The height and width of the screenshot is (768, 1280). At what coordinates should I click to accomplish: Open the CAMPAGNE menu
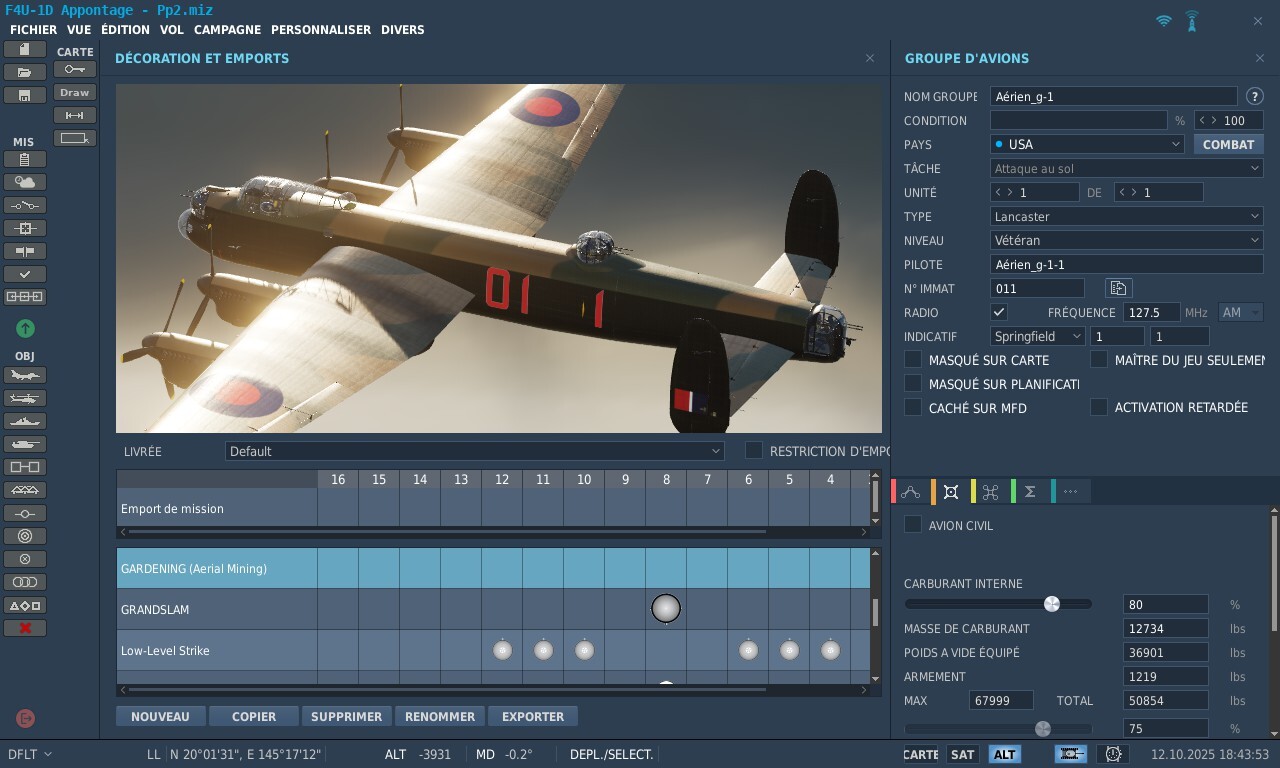pos(227,30)
